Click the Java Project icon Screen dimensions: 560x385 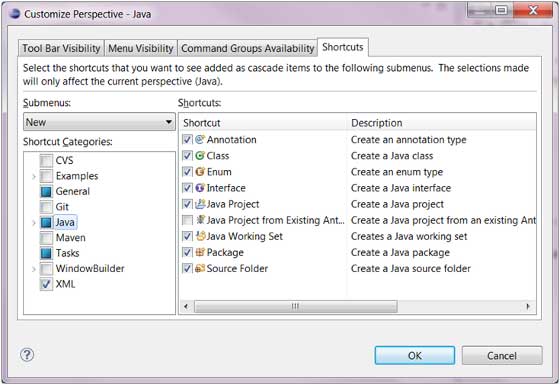pyautogui.click(x=200, y=204)
